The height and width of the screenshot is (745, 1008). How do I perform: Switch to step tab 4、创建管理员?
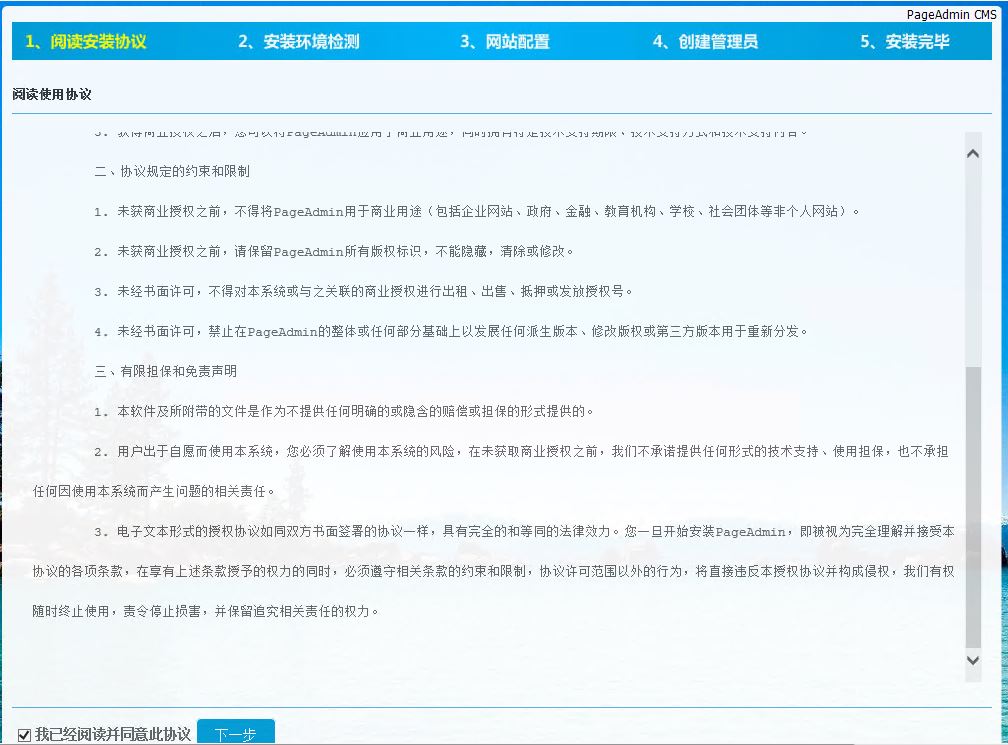(705, 42)
